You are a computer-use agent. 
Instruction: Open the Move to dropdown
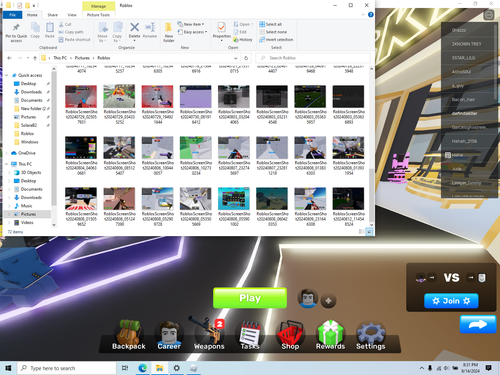102,32
